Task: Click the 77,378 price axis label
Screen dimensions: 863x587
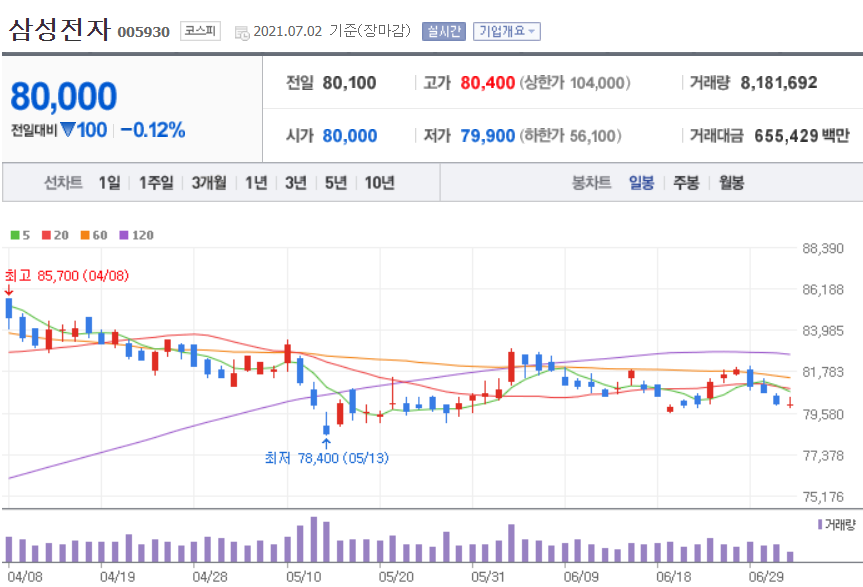Action: [x=823, y=456]
